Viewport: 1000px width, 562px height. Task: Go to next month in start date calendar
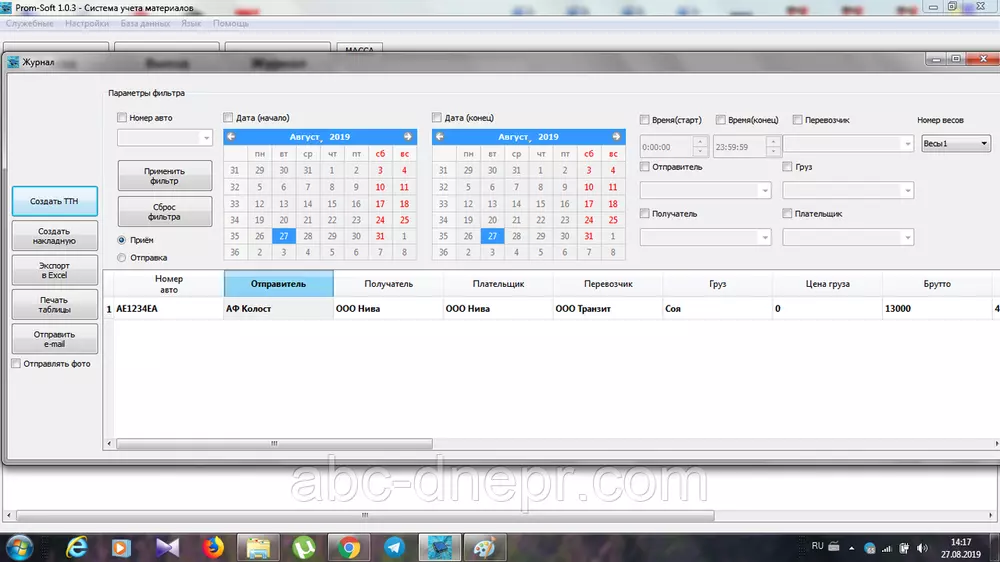pyautogui.click(x=408, y=137)
